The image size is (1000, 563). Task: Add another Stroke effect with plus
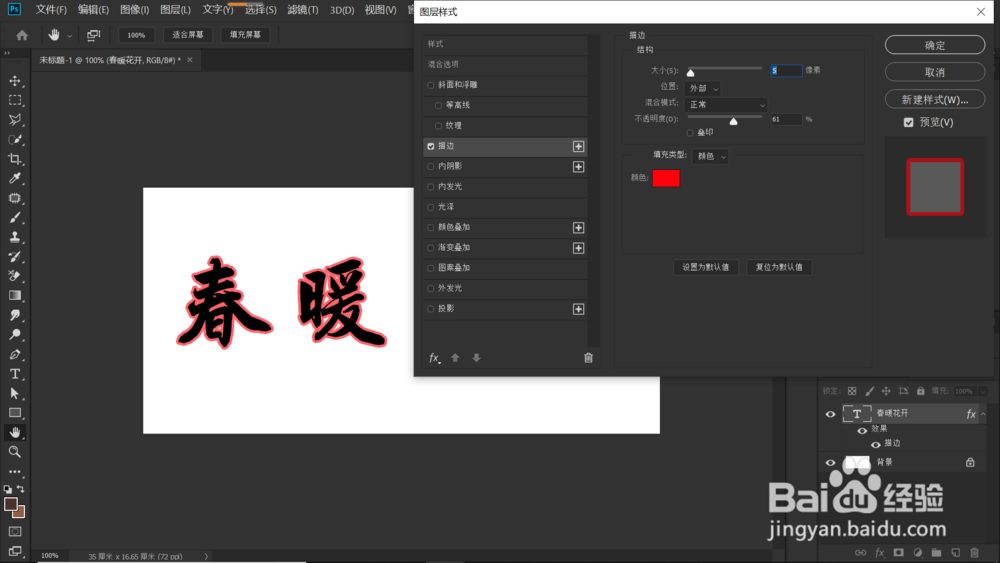click(x=578, y=147)
